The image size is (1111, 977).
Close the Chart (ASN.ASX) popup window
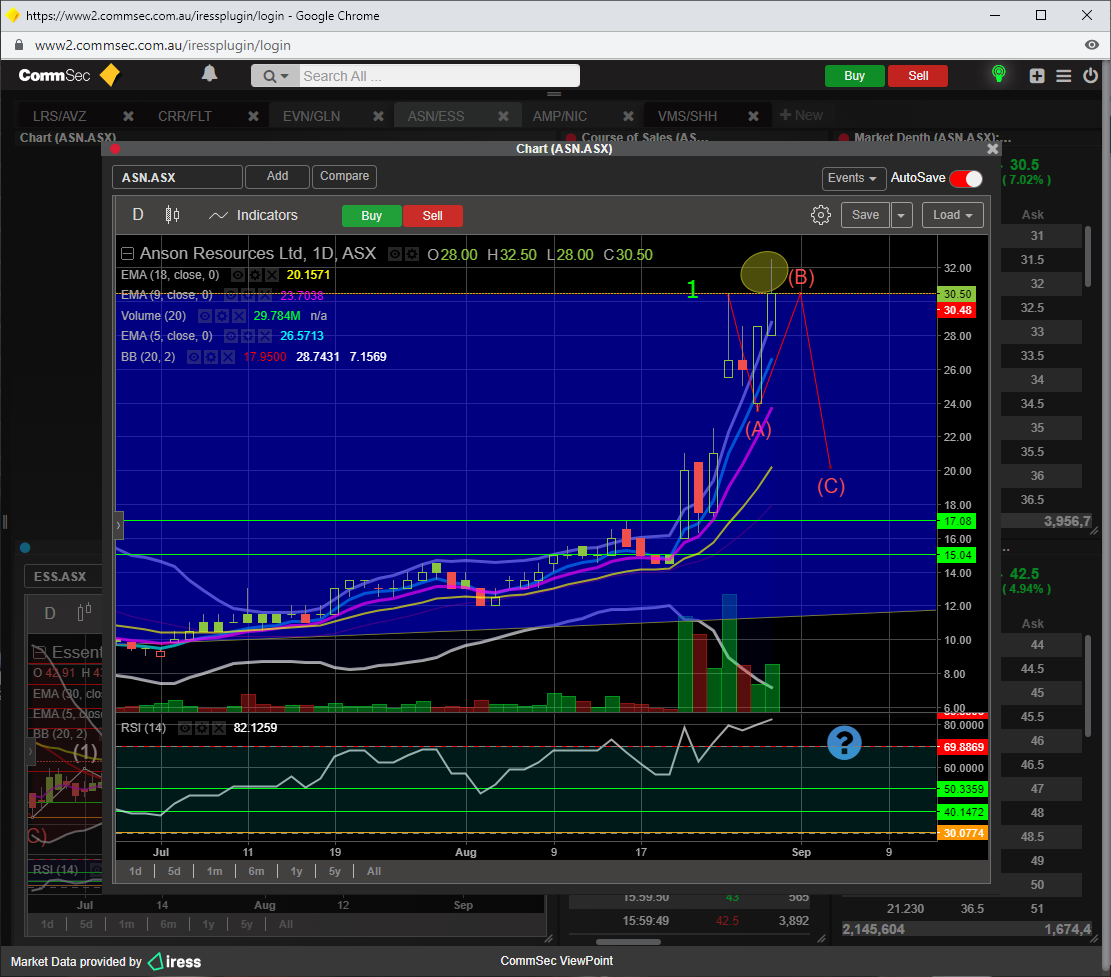(x=993, y=149)
